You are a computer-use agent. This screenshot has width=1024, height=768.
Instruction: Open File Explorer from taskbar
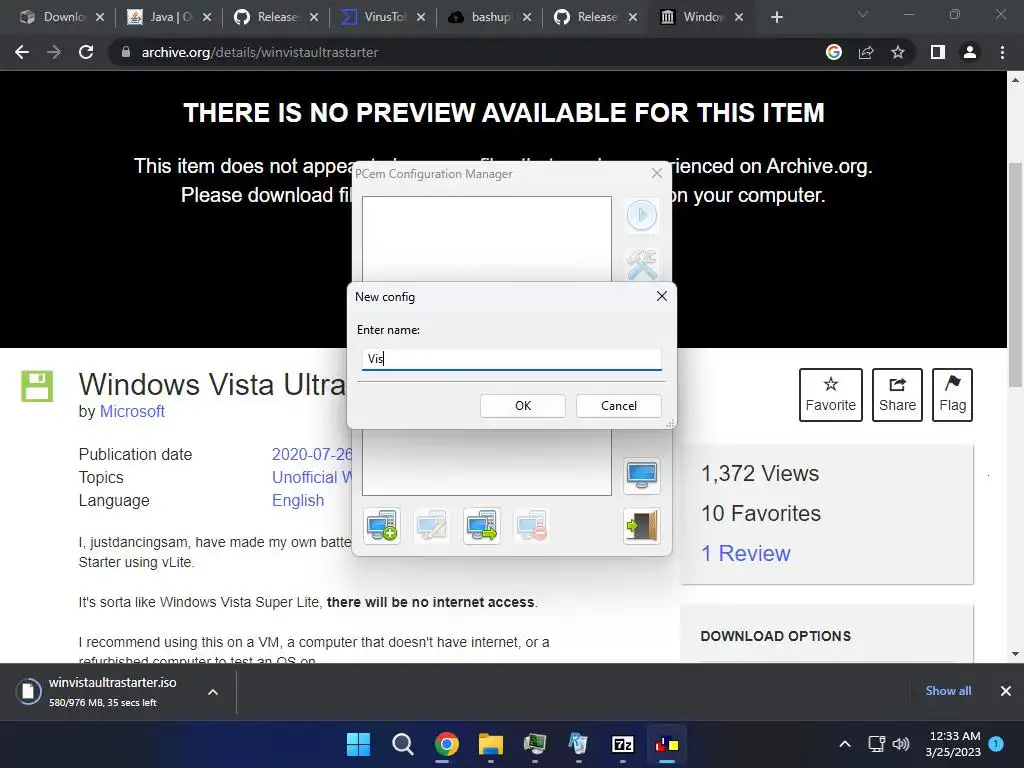[x=490, y=744]
